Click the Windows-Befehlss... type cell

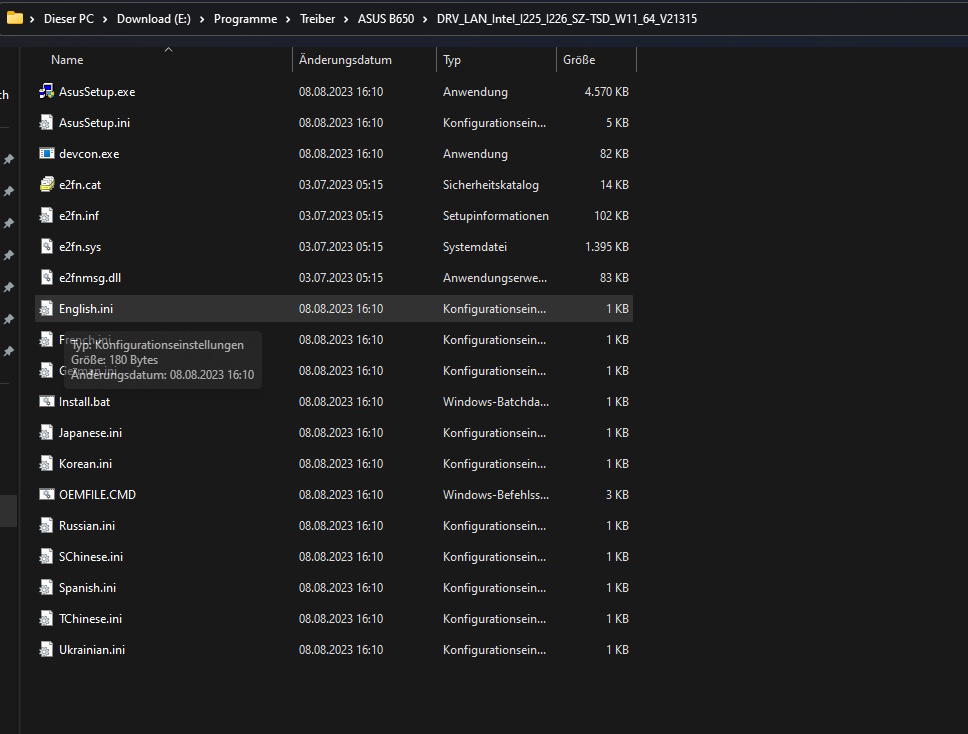(x=495, y=494)
